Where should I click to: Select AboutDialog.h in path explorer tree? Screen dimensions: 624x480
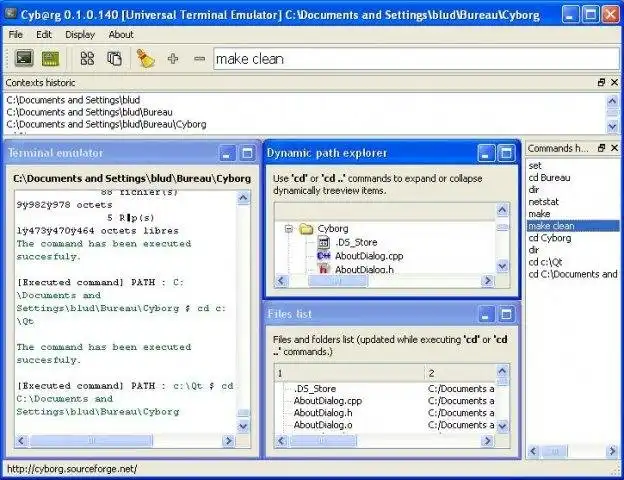pos(364,269)
